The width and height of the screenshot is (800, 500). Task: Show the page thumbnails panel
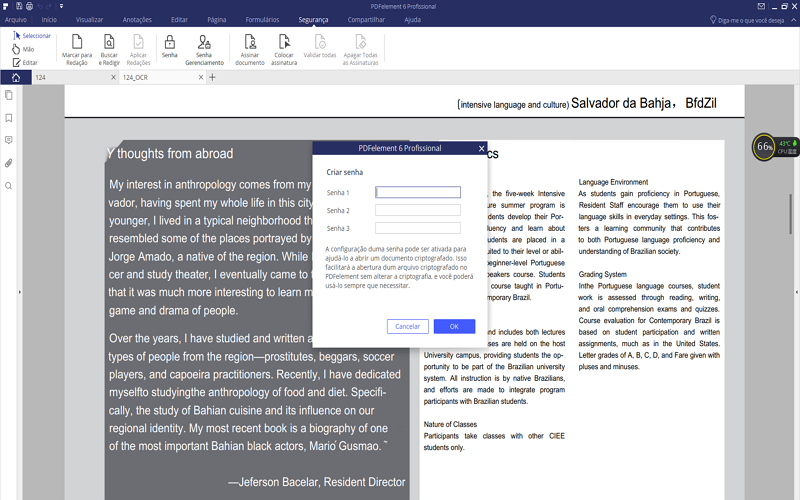point(9,95)
